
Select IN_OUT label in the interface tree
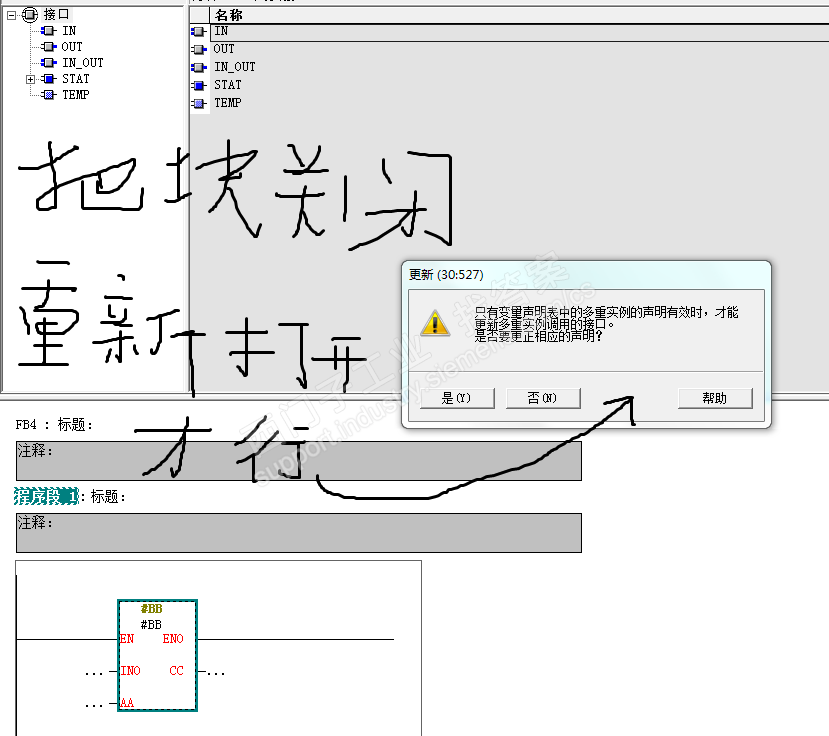click(83, 63)
